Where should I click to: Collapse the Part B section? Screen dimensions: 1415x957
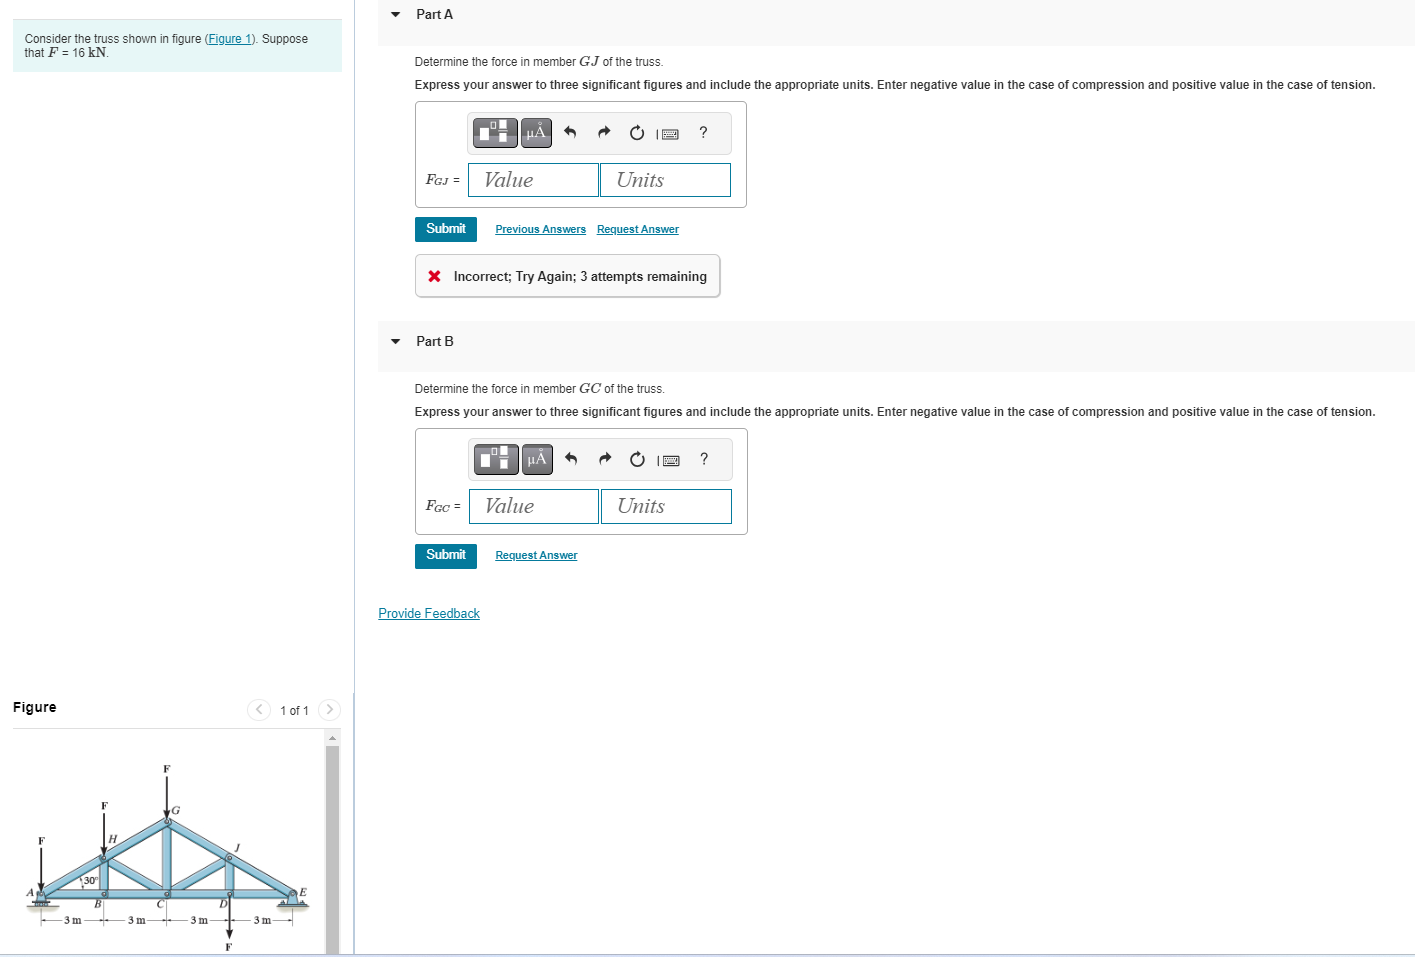[x=395, y=341]
